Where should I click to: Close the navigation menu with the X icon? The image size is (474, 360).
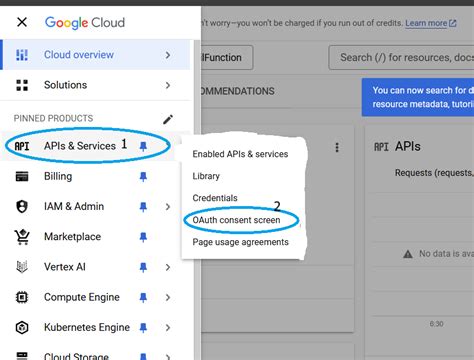click(22, 23)
